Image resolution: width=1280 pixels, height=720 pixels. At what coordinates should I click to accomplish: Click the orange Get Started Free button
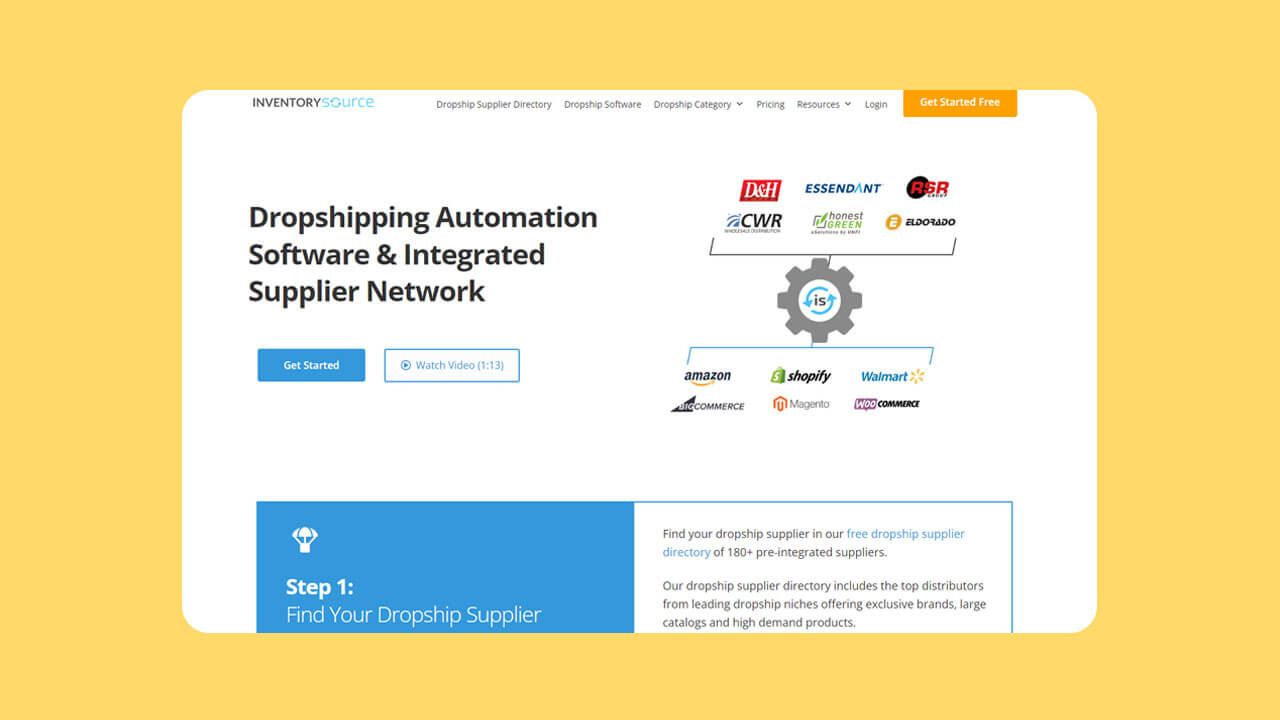(x=960, y=103)
